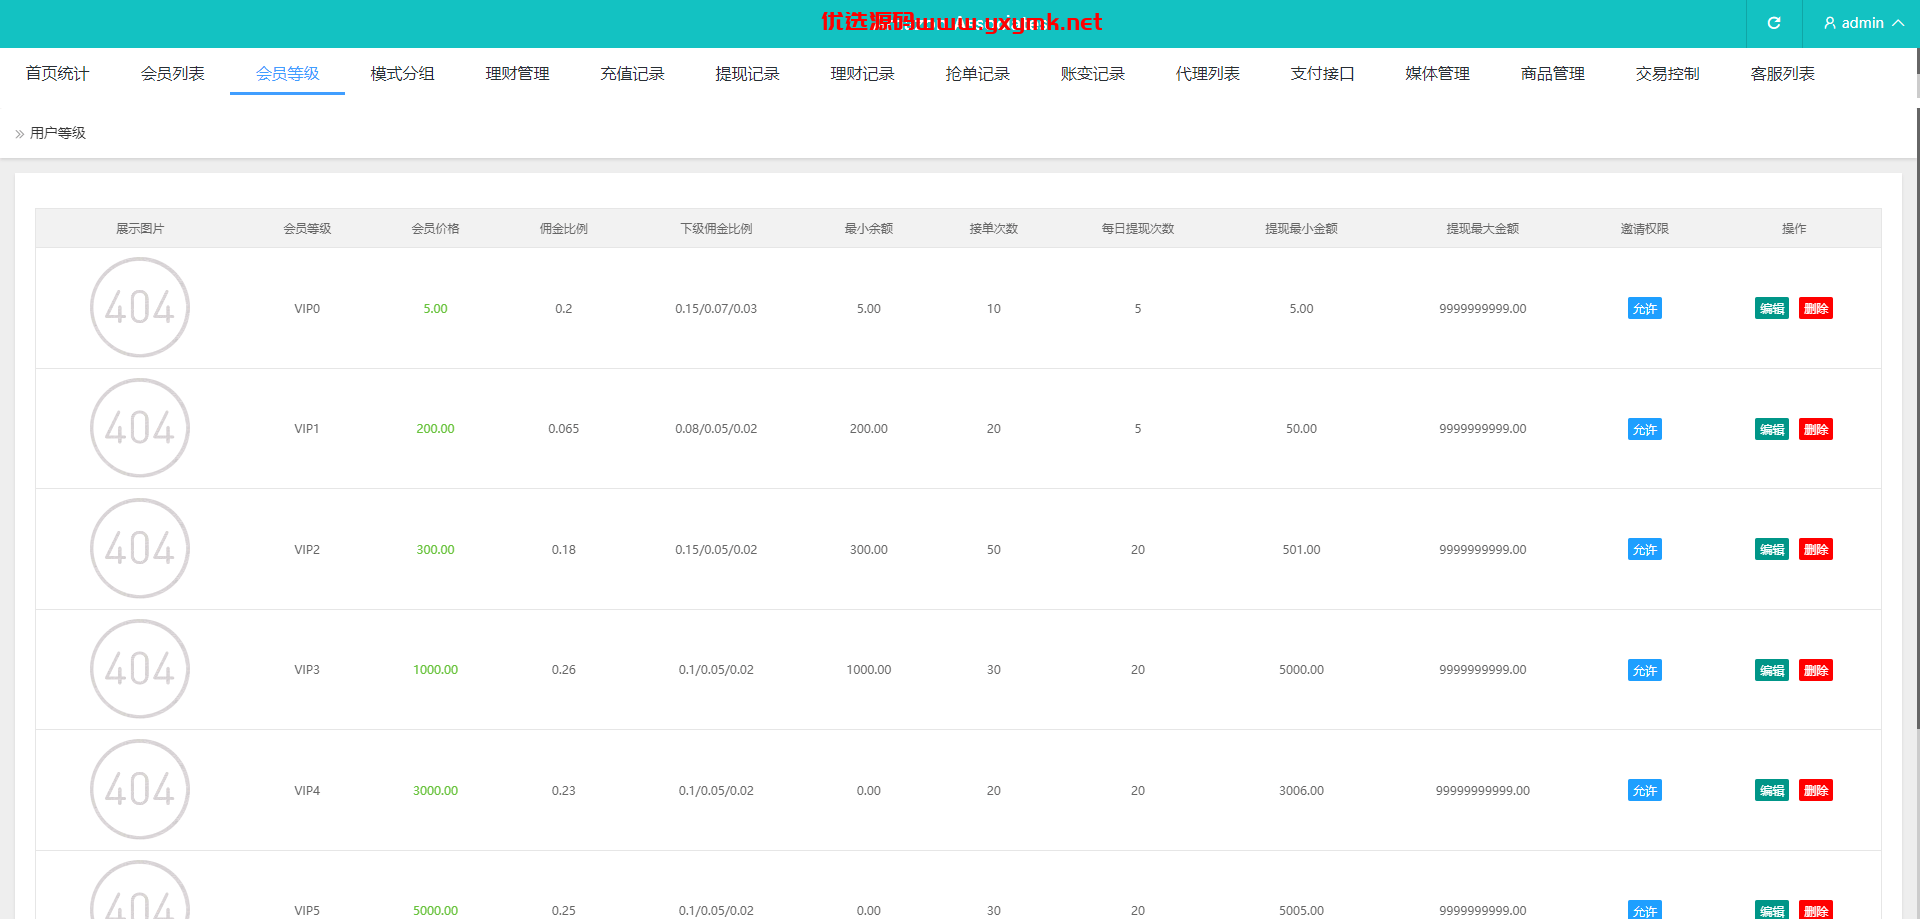Toggle the 允许 invite permission for VIP0
1920x919 pixels.
click(x=1644, y=309)
